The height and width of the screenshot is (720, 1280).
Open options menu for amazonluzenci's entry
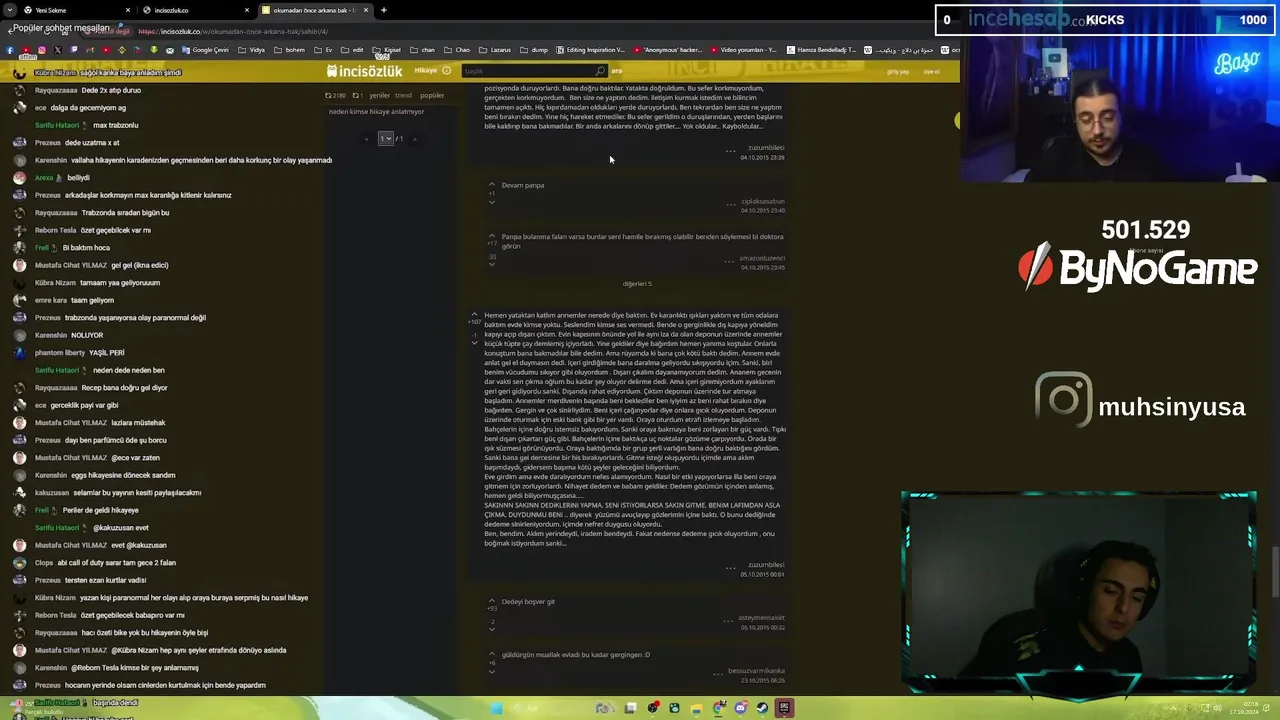pos(728,260)
